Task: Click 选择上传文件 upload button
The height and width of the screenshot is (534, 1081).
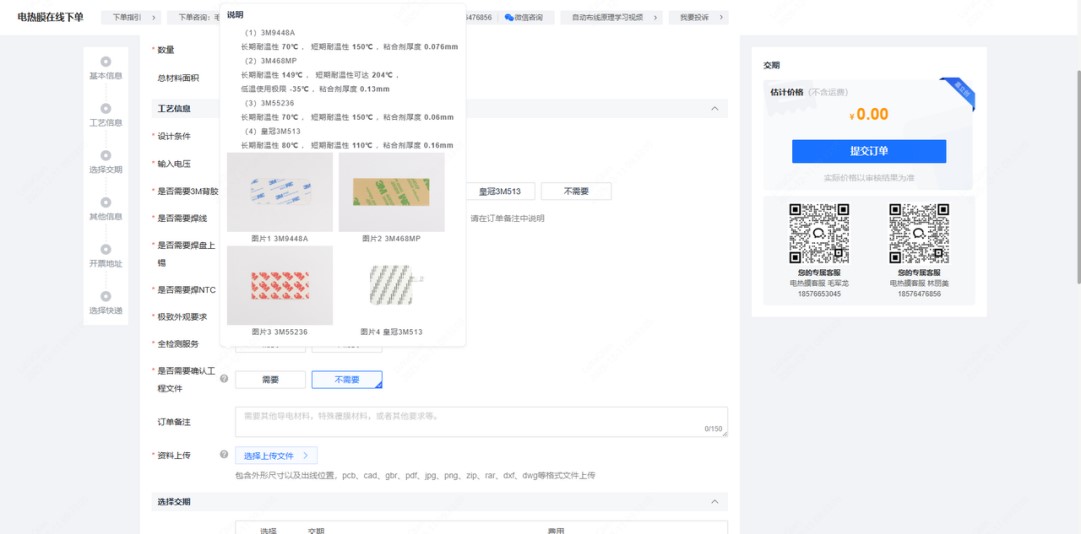Action: pyautogui.click(x=276, y=456)
